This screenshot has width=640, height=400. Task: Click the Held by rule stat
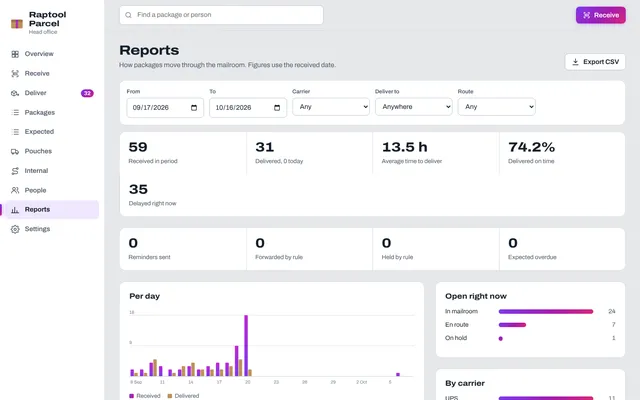point(436,249)
